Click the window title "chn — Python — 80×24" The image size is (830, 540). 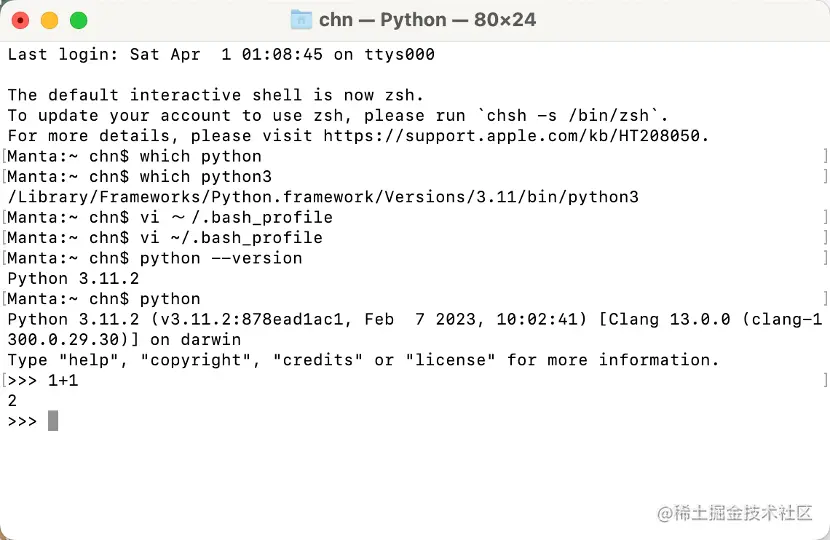tap(431, 20)
